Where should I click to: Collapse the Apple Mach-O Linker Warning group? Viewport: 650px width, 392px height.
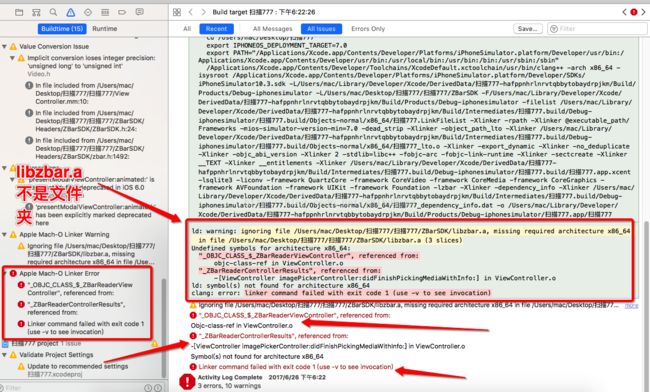[x=5, y=235]
